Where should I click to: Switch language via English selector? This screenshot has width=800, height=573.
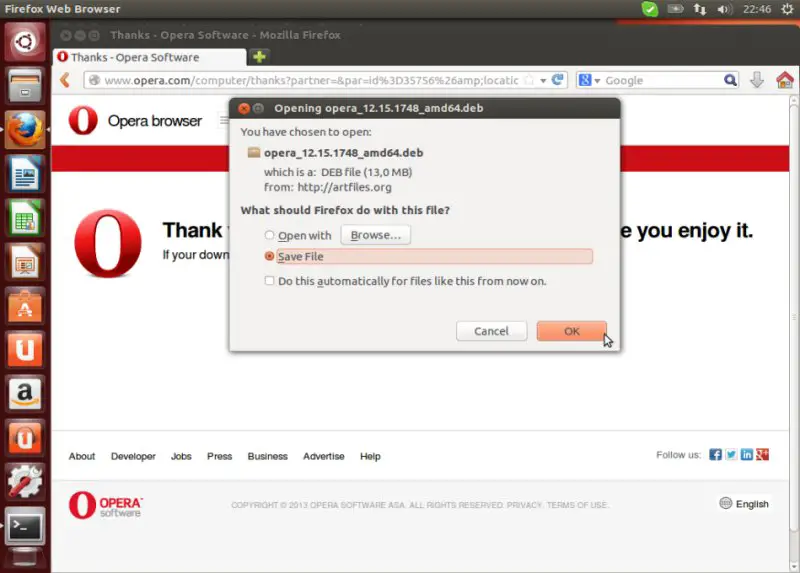click(x=744, y=504)
